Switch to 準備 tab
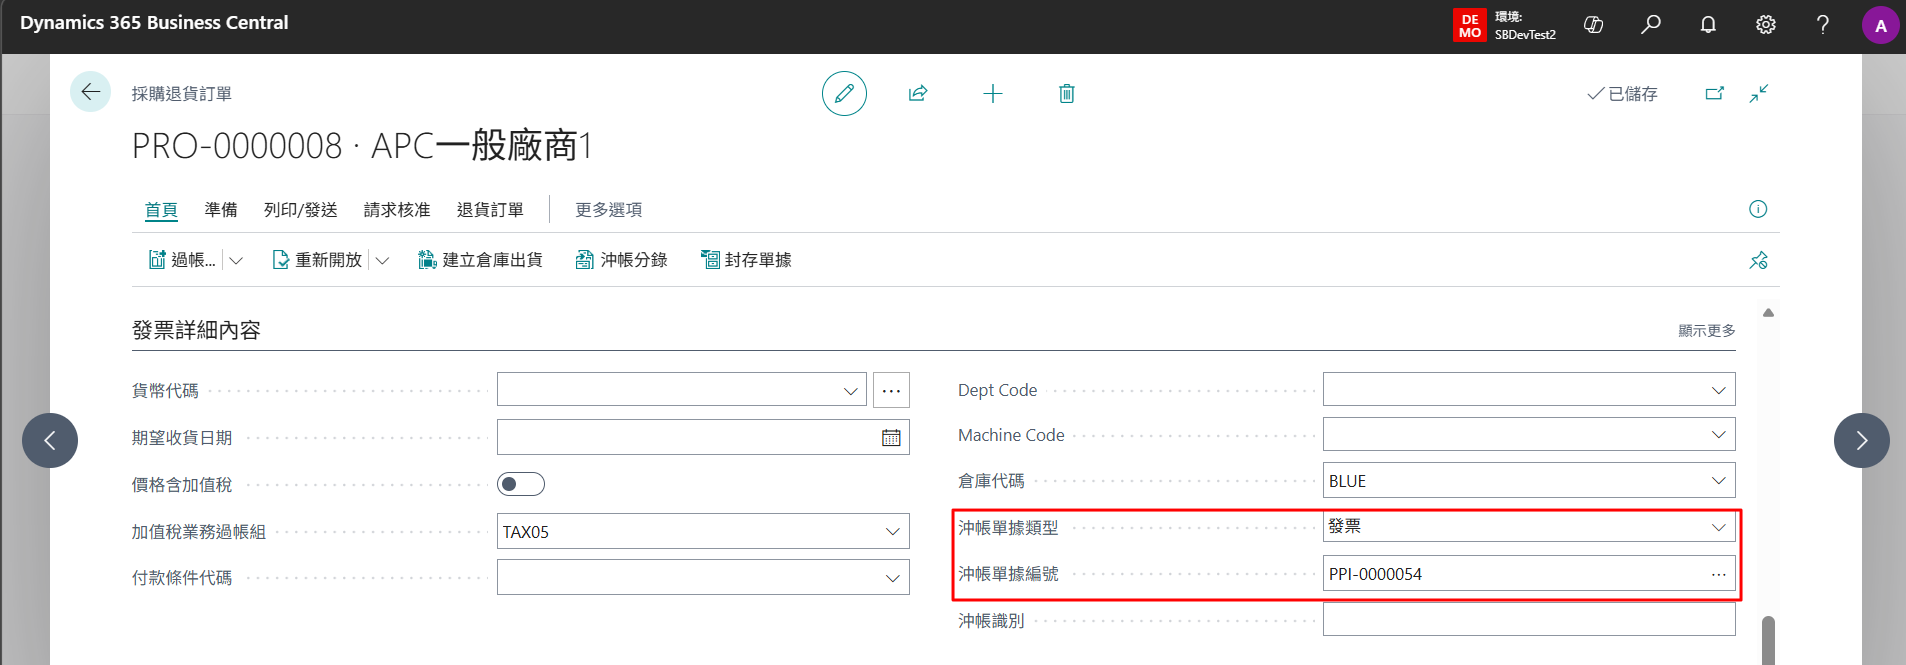Viewport: 1906px width, 665px height. (x=221, y=210)
